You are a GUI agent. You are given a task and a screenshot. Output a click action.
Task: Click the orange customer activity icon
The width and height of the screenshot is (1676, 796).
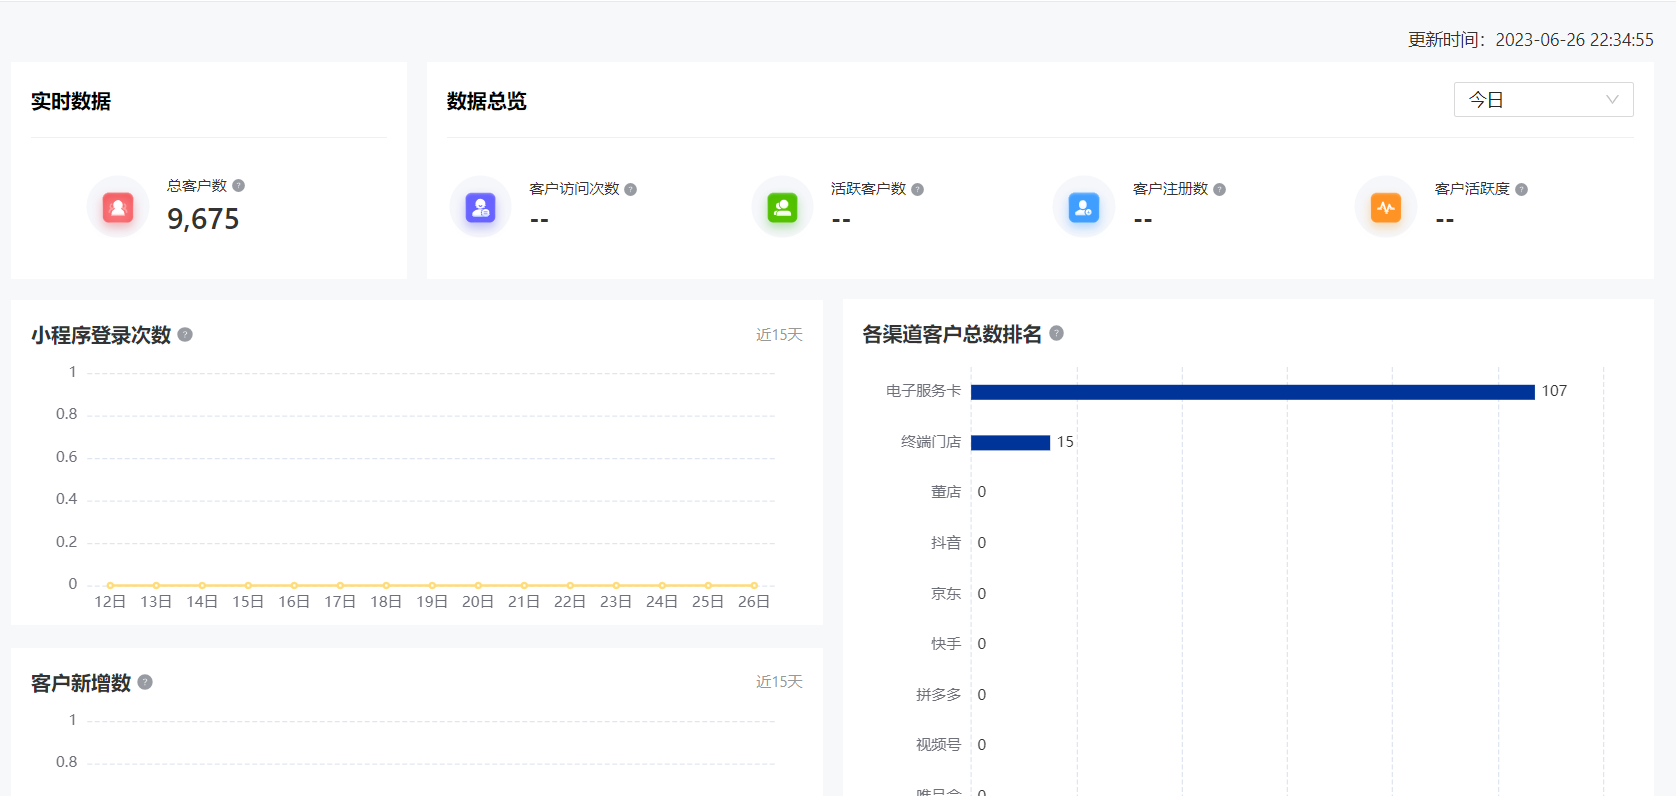1386,207
